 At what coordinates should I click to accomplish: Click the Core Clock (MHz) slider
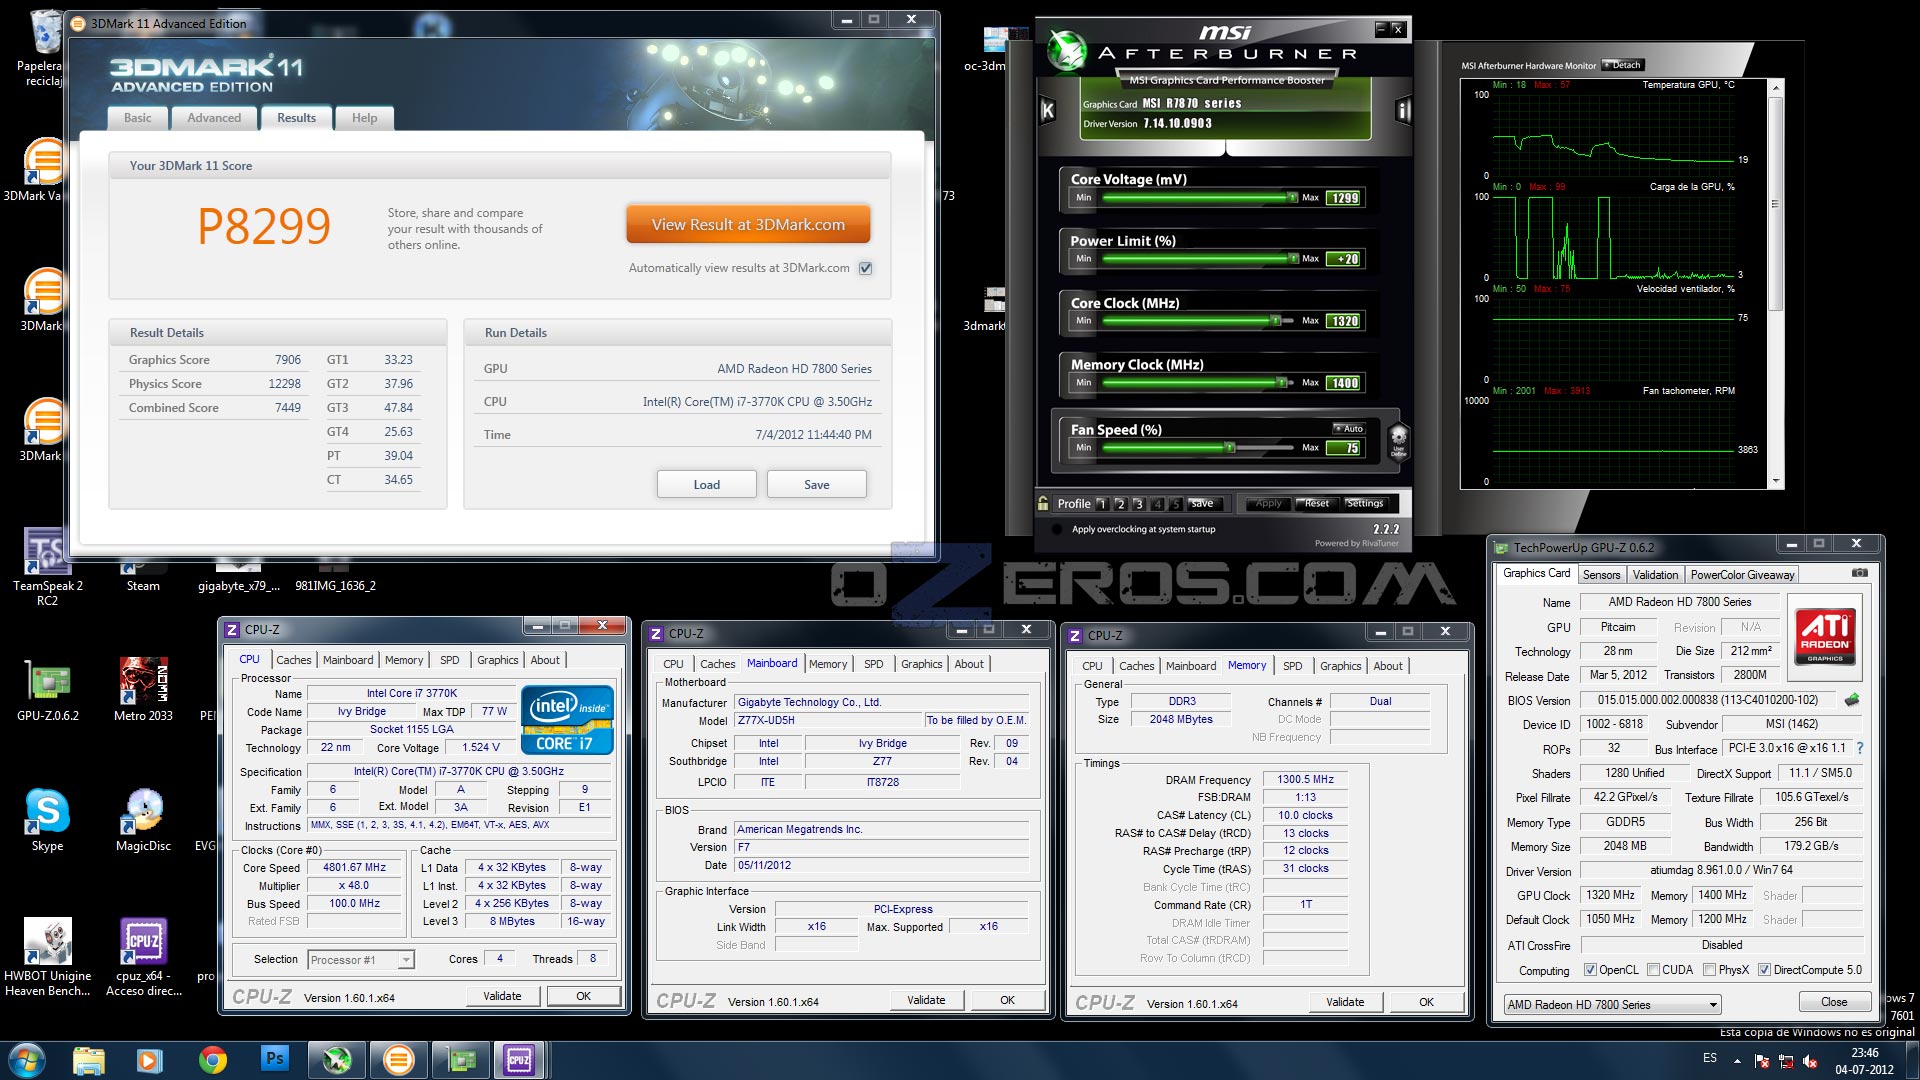click(x=1200, y=321)
